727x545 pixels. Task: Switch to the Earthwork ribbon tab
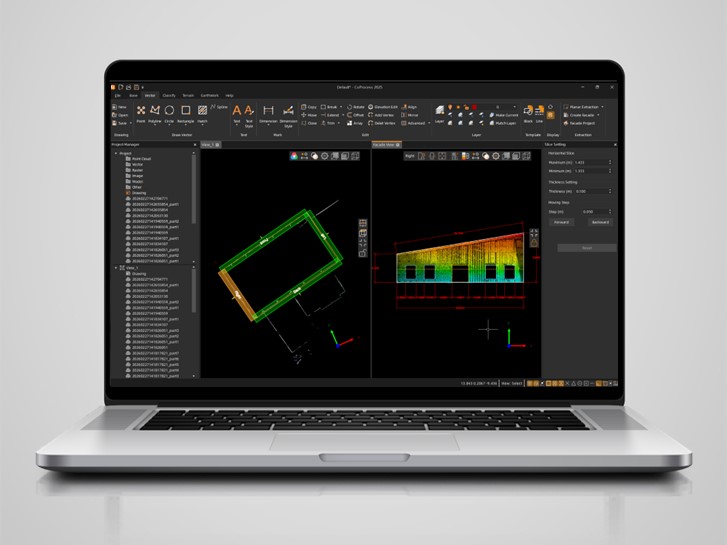(x=209, y=96)
